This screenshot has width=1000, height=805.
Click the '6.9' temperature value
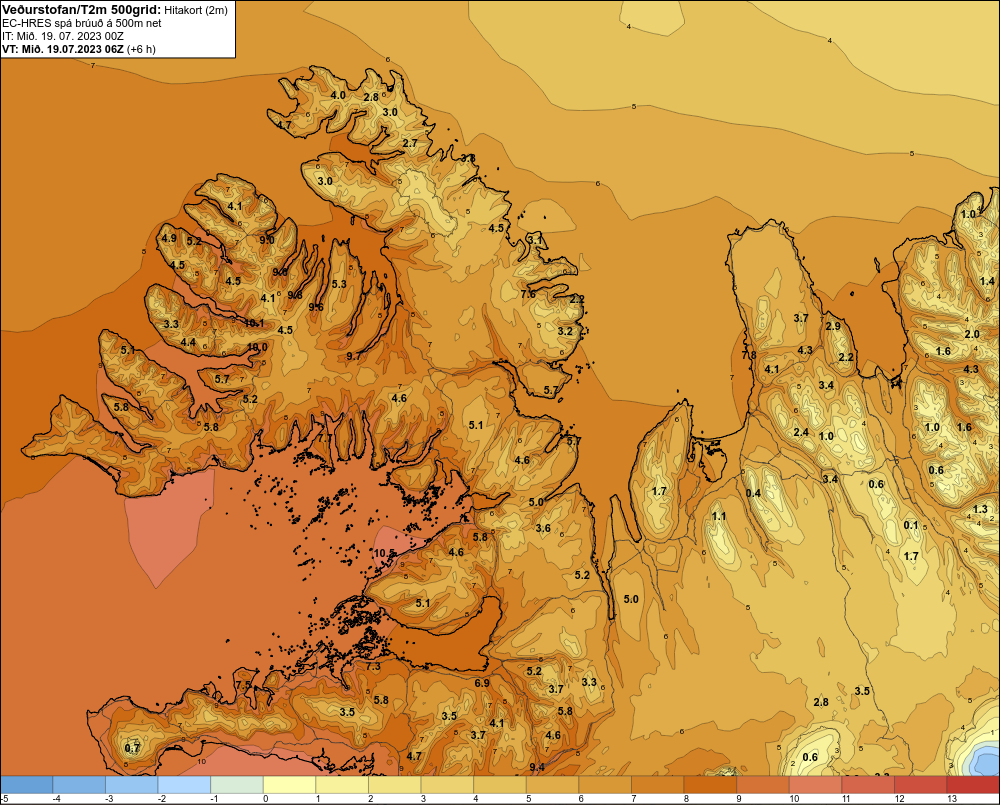(x=482, y=683)
